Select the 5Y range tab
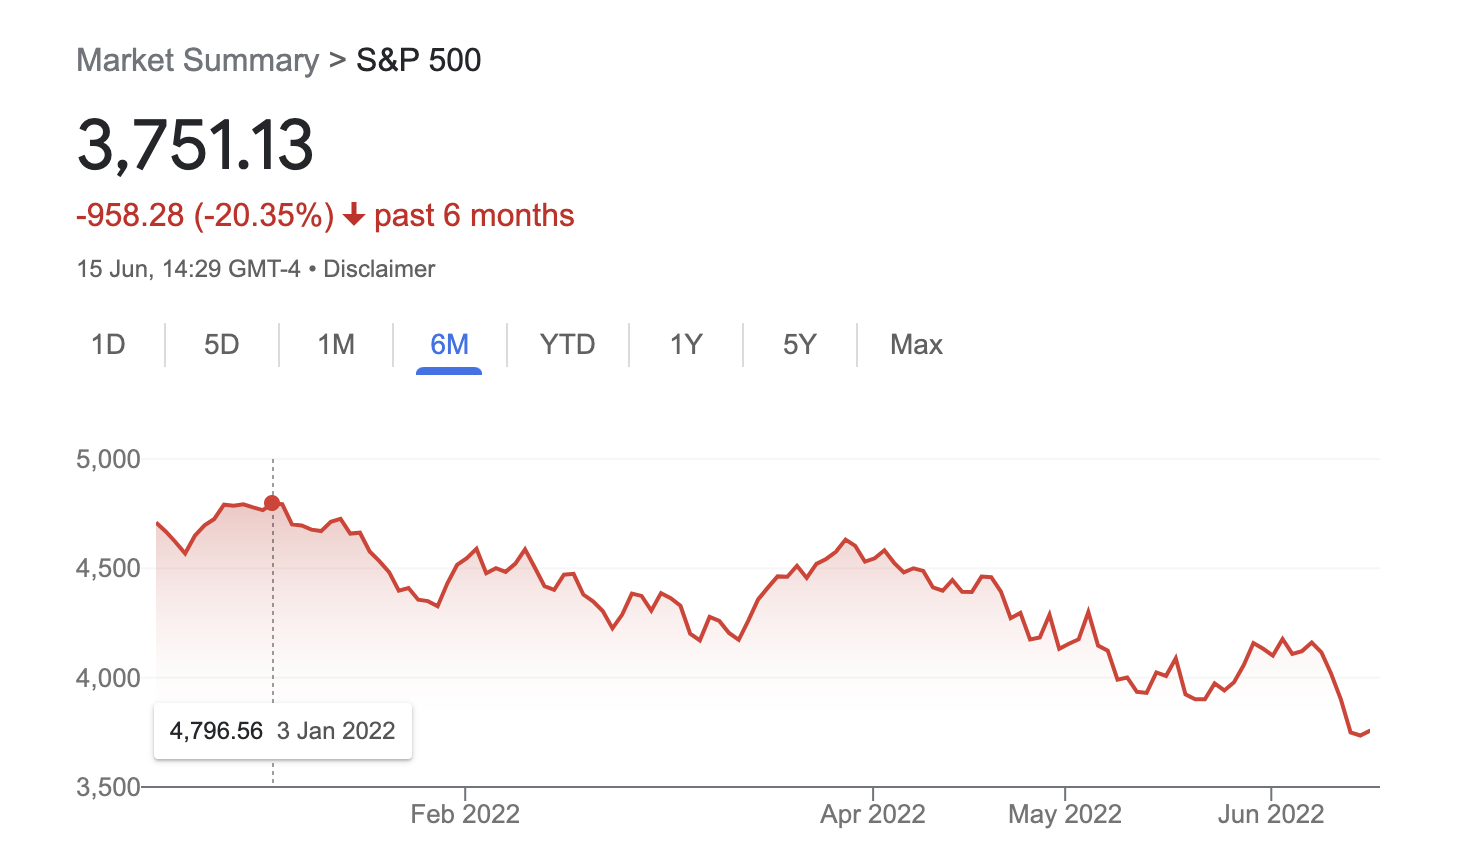1460x856 pixels. (x=799, y=345)
